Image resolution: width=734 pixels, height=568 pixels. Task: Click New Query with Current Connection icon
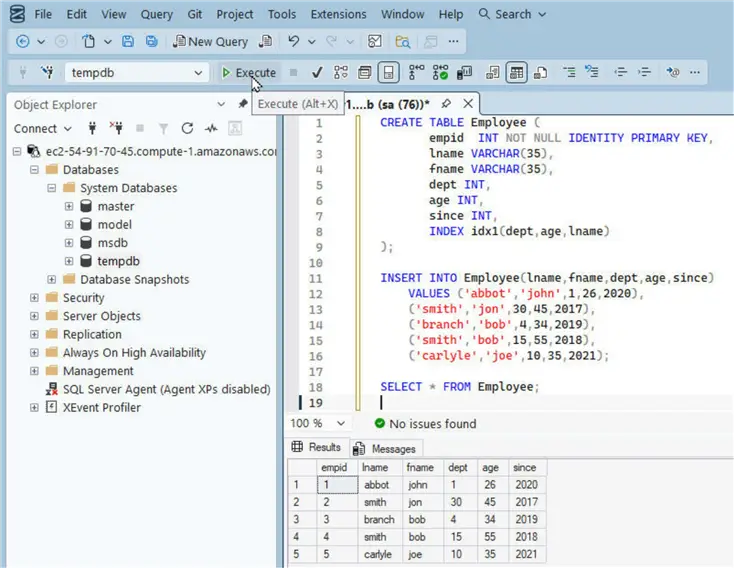[265, 42]
